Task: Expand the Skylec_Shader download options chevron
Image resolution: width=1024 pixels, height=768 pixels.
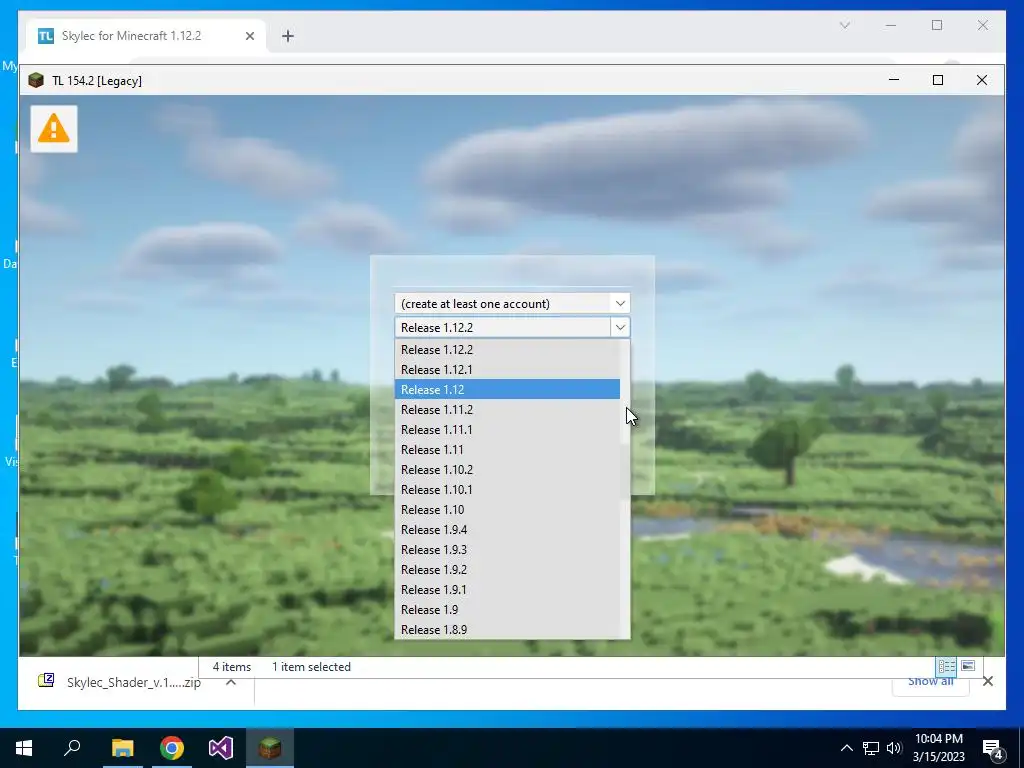Action: [x=231, y=682]
